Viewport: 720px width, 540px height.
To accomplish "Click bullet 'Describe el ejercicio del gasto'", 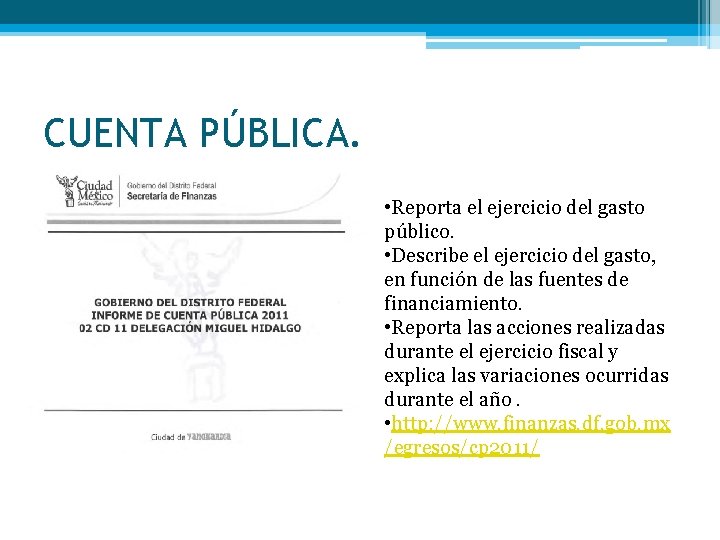I will 520,256.
